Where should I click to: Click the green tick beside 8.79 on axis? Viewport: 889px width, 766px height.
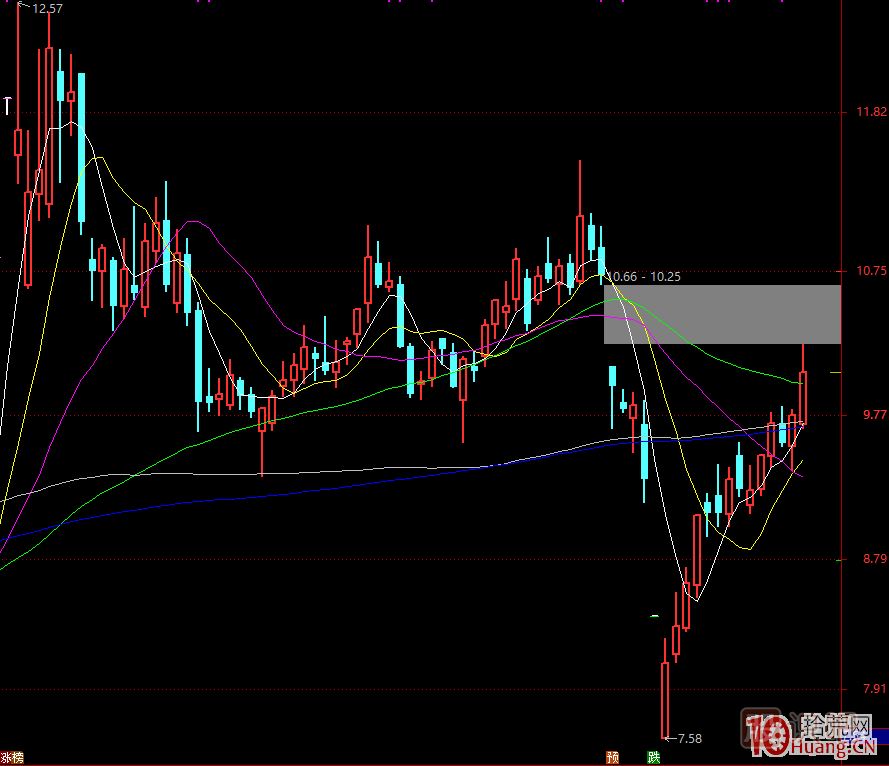click(838, 560)
